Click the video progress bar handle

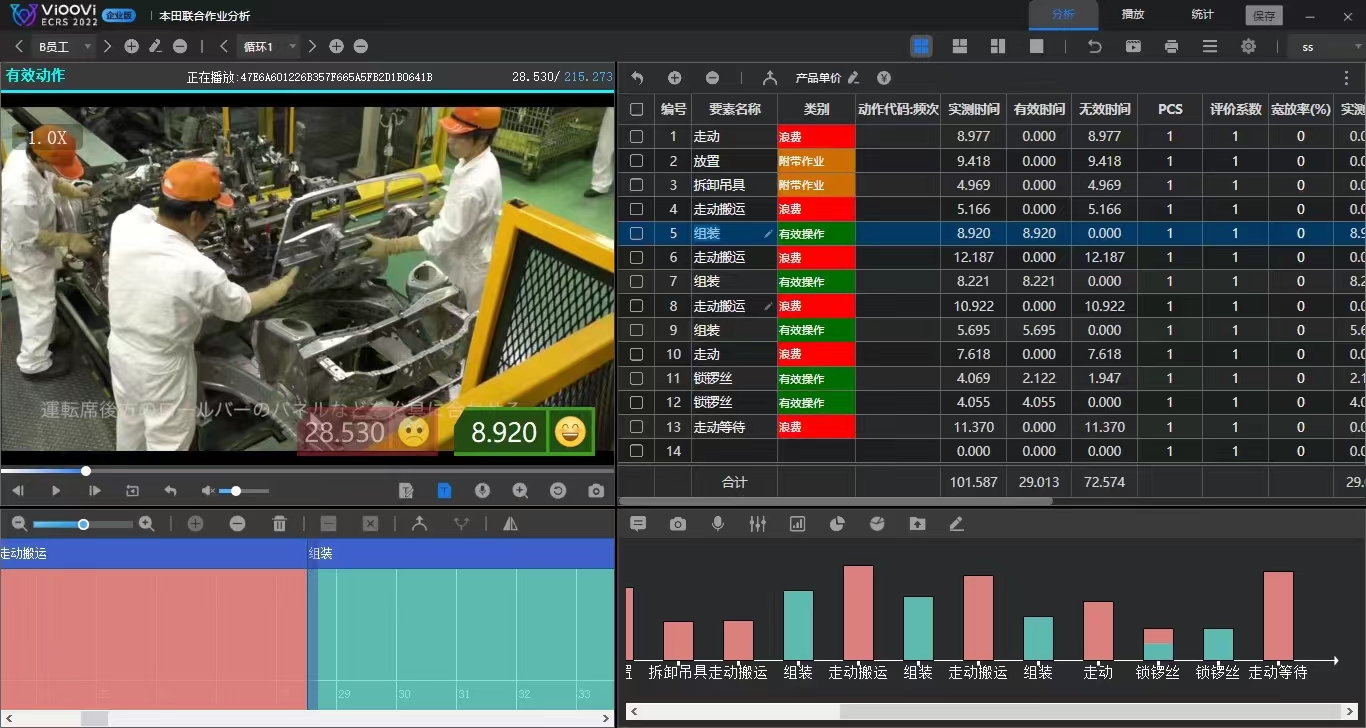[86, 471]
